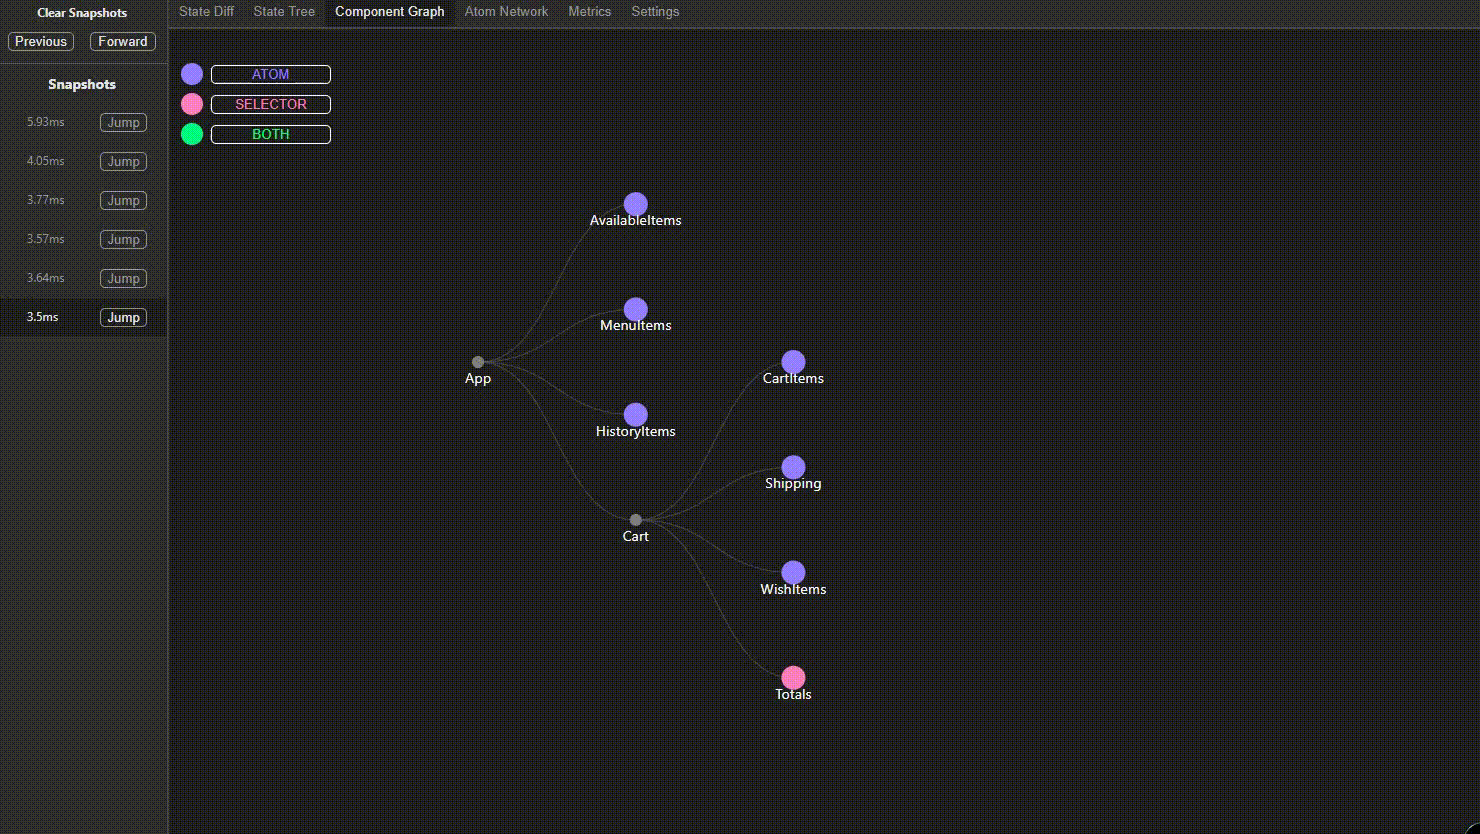This screenshot has height=834, width=1480.
Task: Open the State Tree tab
Action: coord(284,12)
